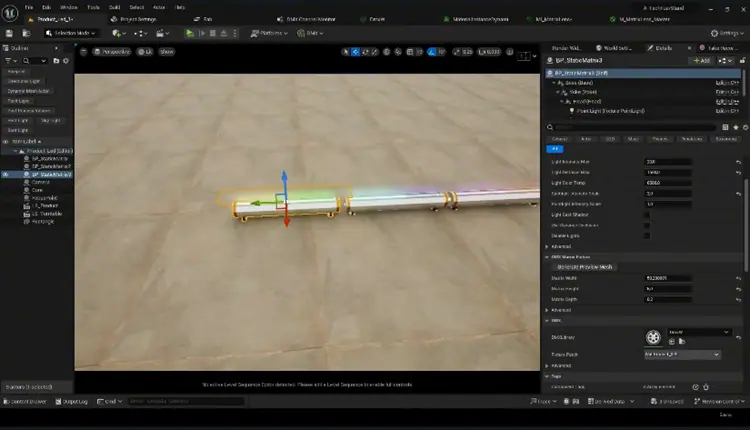Click the Outliner new folder icon
The width and height of the screenshot is (750, 430).
(56, 61)
